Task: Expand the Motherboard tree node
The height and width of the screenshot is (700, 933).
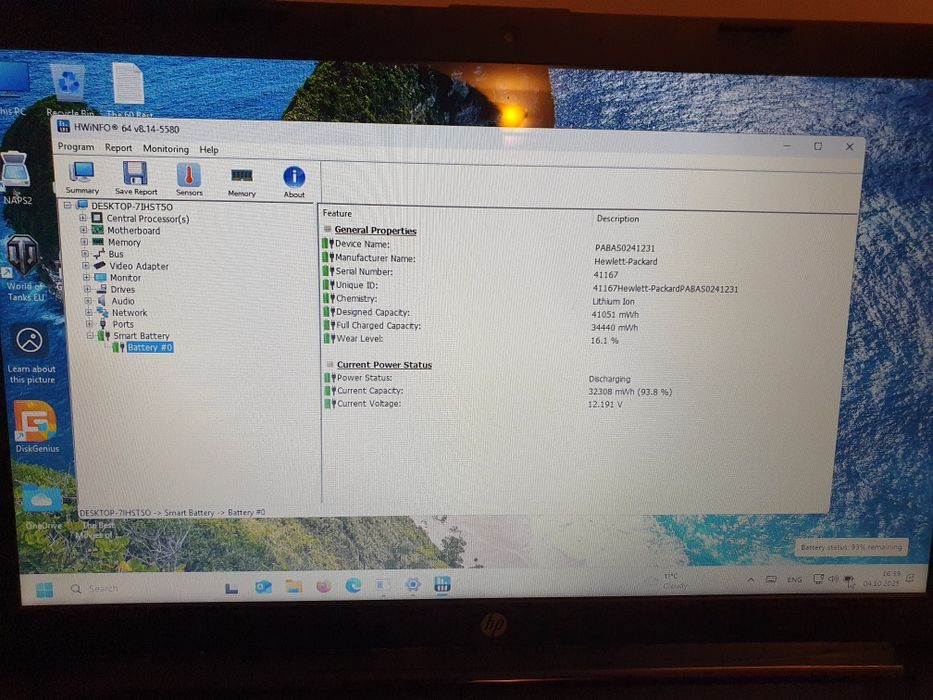Action: (x=84, y=230)
